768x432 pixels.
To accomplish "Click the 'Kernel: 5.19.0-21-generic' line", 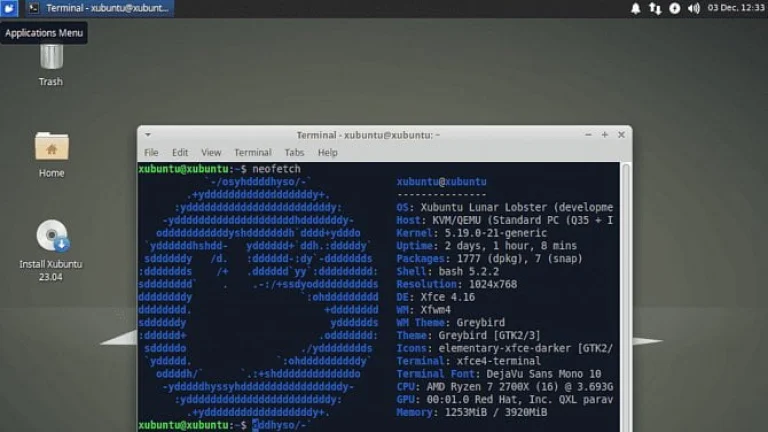I will coord(471,233).
